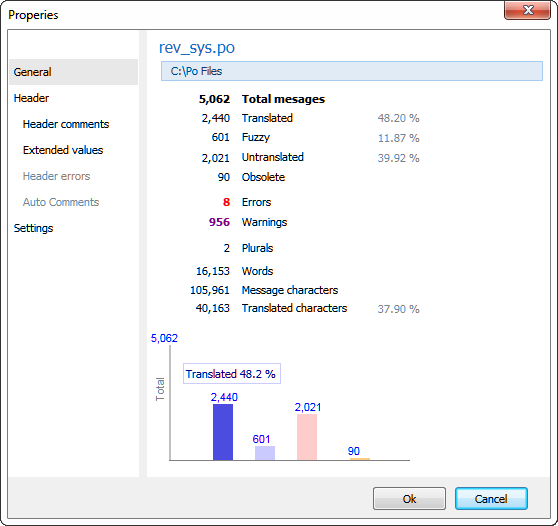The image size is (558, 526).
Task: Click the rev_sys.po file title
Action: click(x=197, y=47)
